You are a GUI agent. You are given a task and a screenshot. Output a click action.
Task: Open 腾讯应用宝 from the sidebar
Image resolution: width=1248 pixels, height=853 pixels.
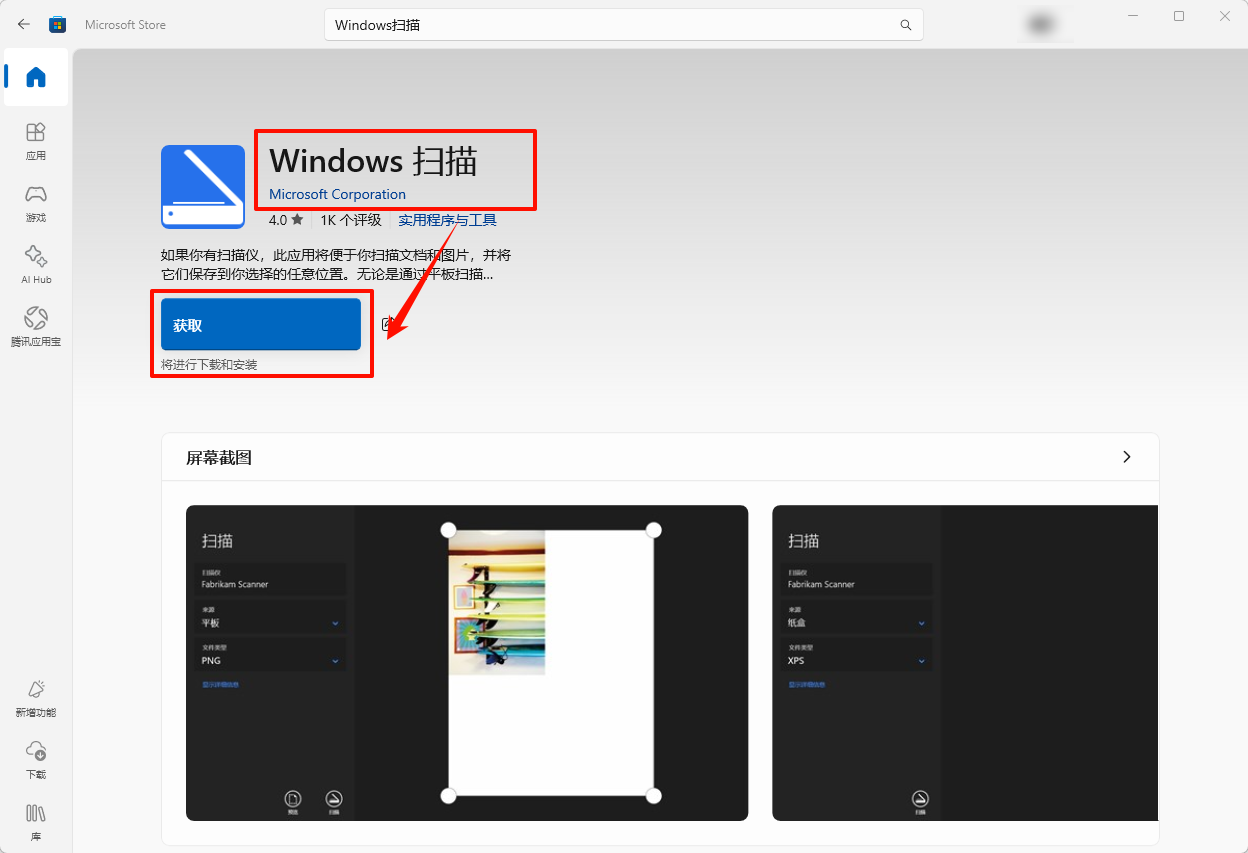click(36, 326)
